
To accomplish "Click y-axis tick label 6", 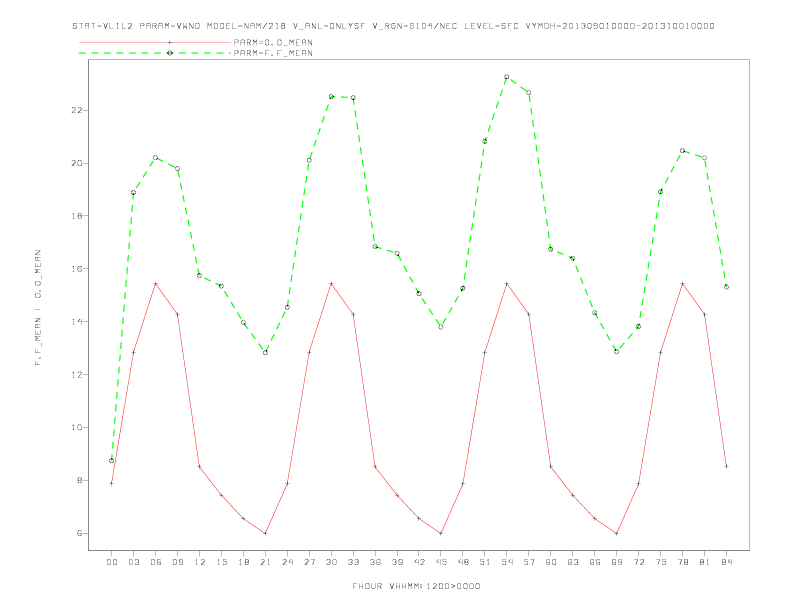I will 79,533.
